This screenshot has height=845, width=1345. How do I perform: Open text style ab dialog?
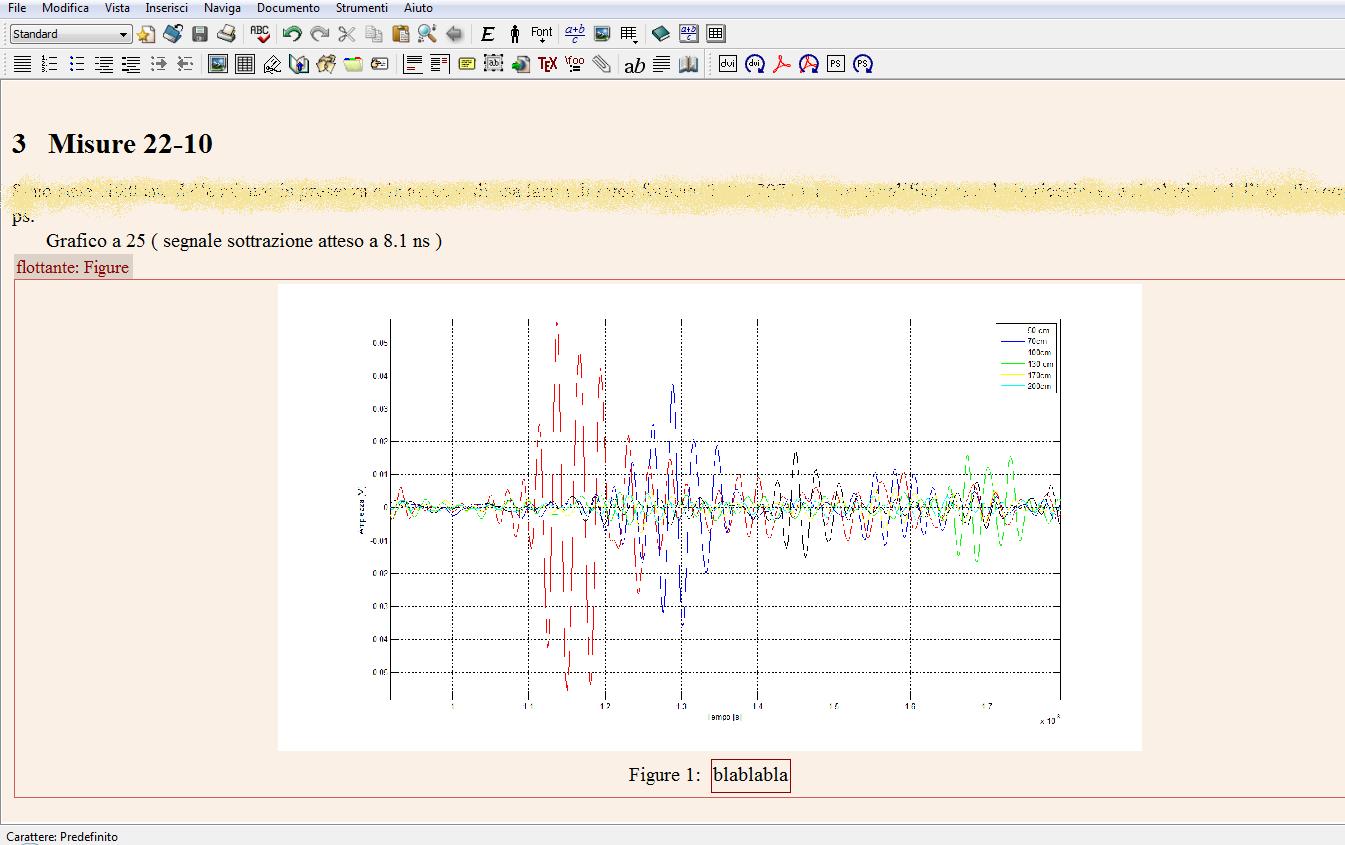pyautogui.click(x=634, y=66)
